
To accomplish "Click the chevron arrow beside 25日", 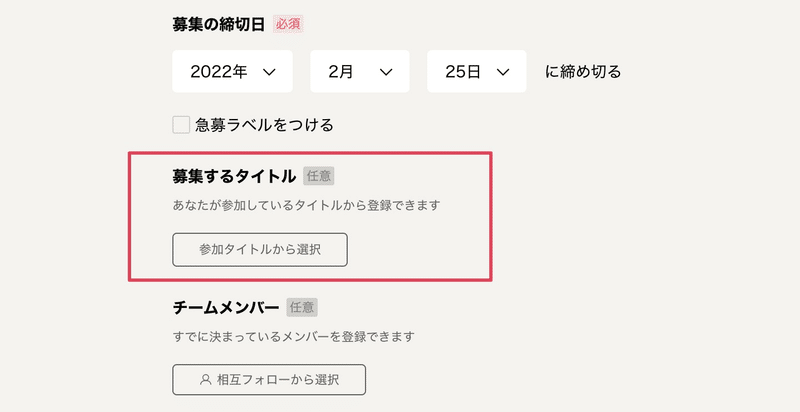I will click(503, 72).
